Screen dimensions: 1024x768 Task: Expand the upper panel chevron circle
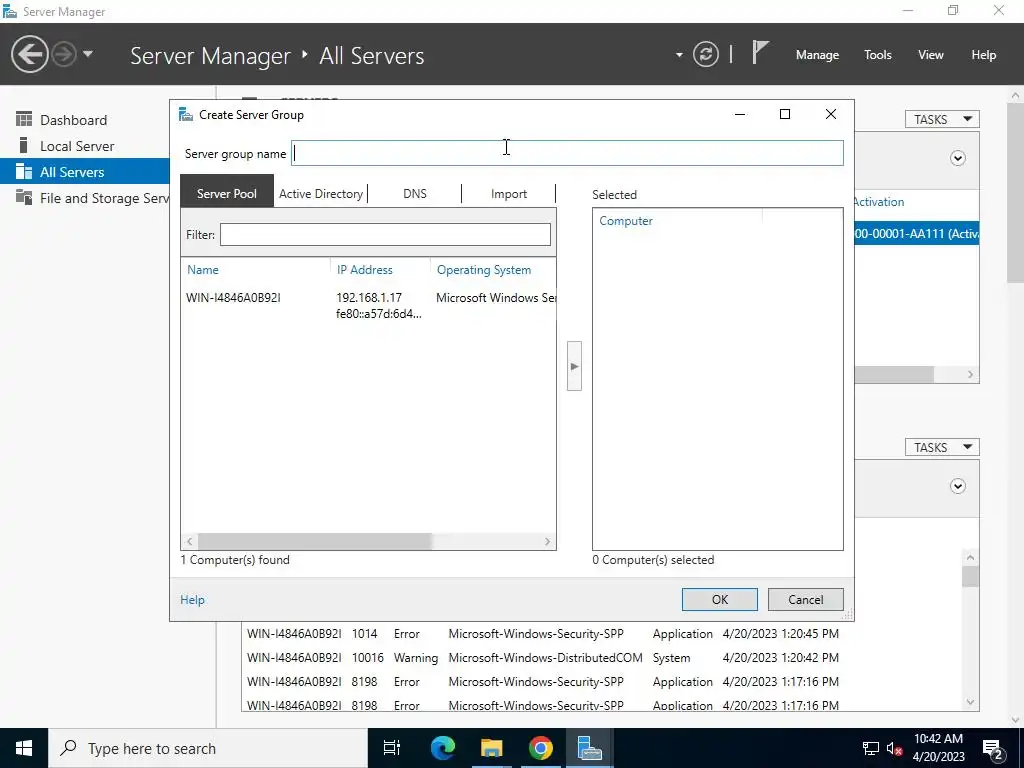tap(957, 158)
